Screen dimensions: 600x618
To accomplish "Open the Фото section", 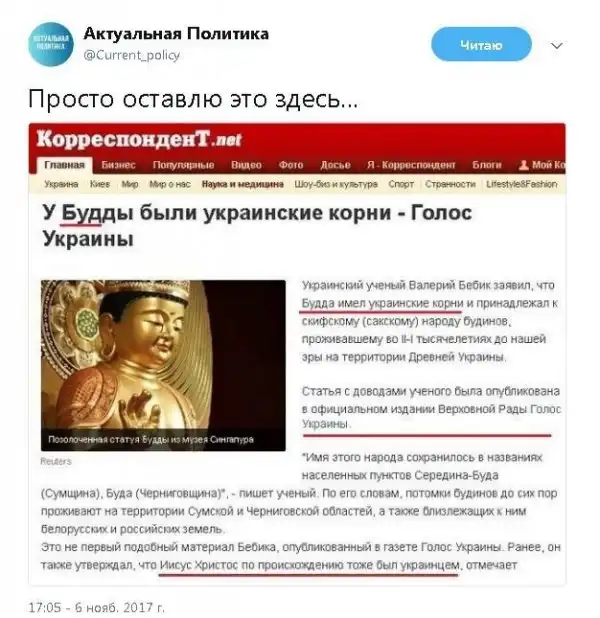I will [291, 165].
